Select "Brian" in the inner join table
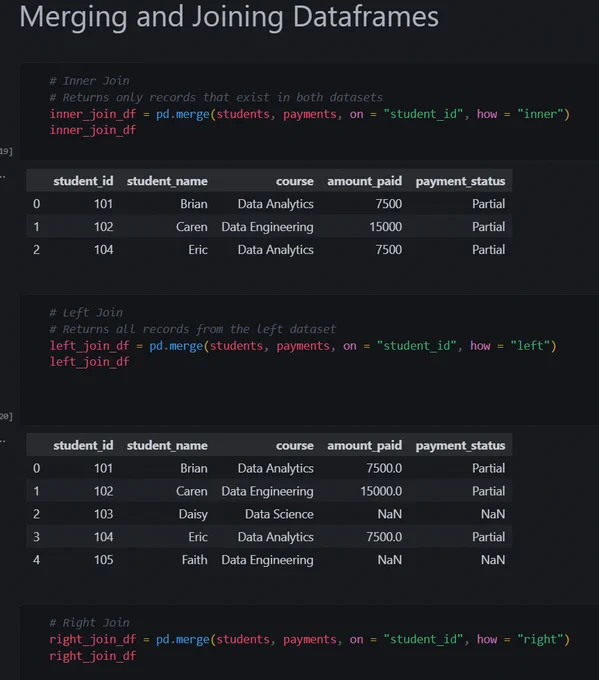Screen dimensions: 599x680 coord(194,204)
